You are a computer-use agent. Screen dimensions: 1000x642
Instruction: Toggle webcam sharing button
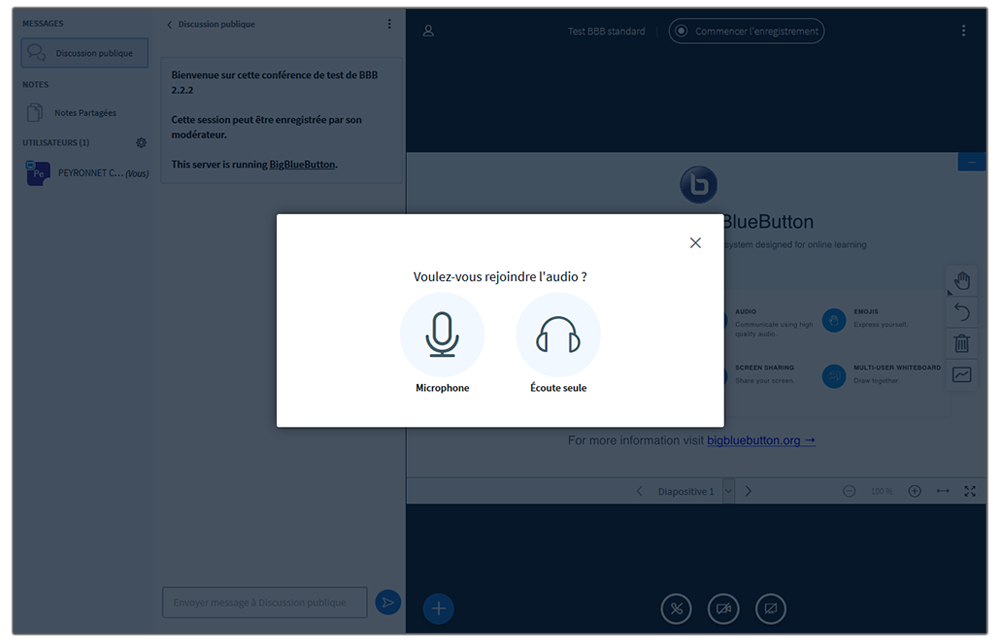723,608
